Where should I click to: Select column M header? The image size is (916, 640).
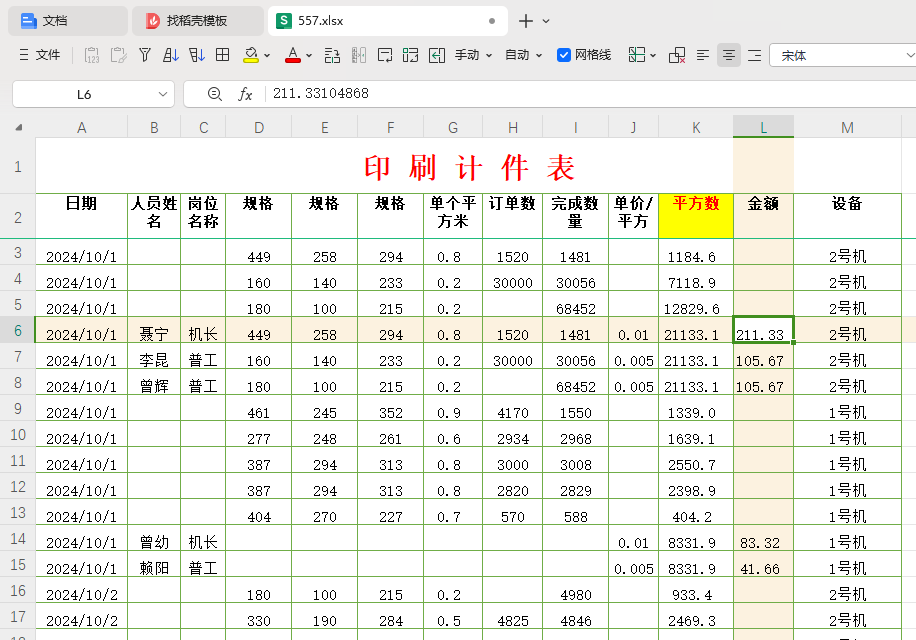[x=847, y=127]
